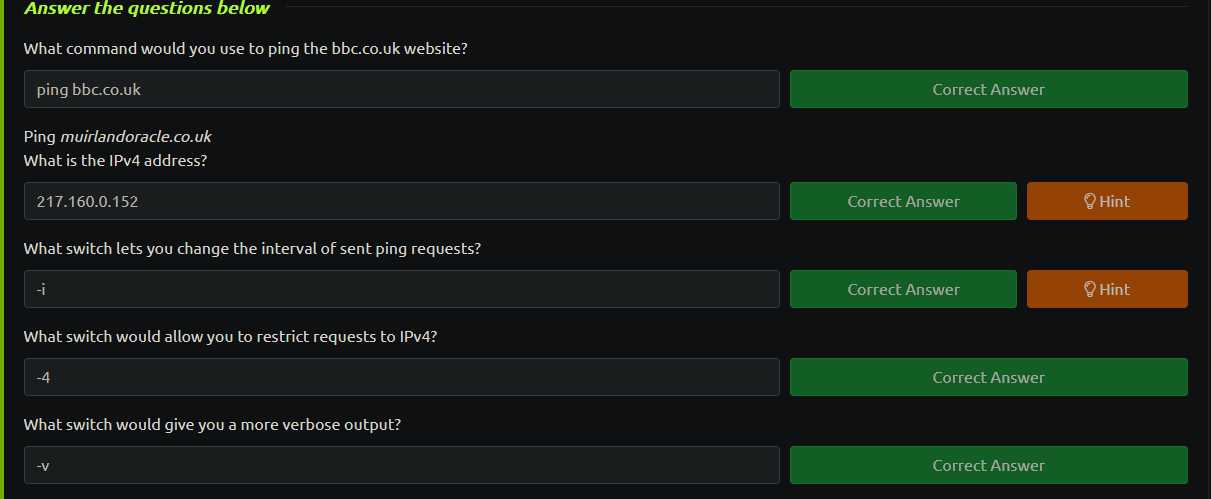Click the question about more verbose output

click(x=212, y=424)
